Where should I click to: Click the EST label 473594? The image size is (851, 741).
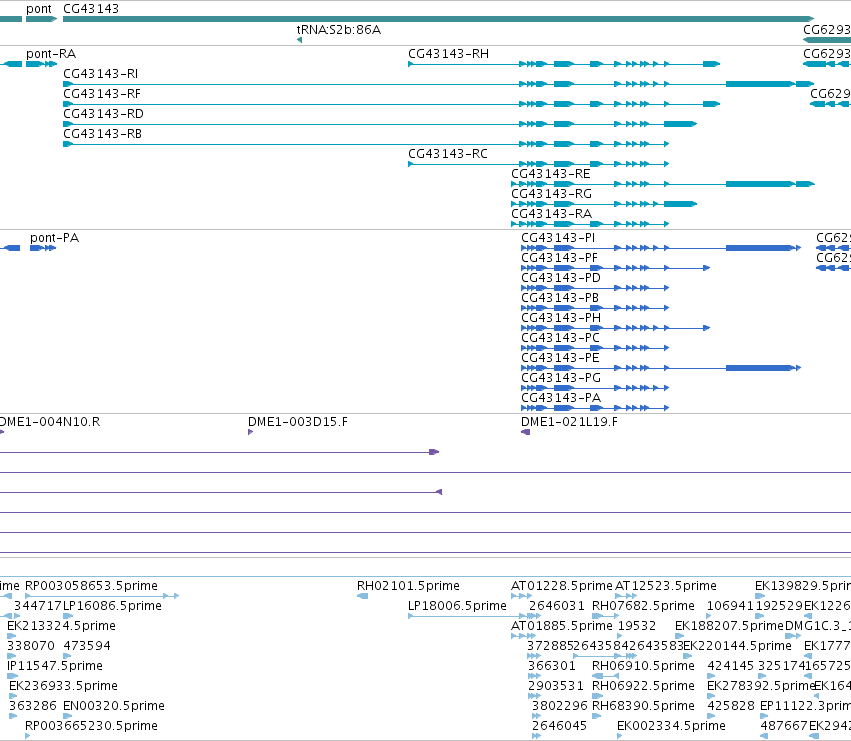point(87,646)
